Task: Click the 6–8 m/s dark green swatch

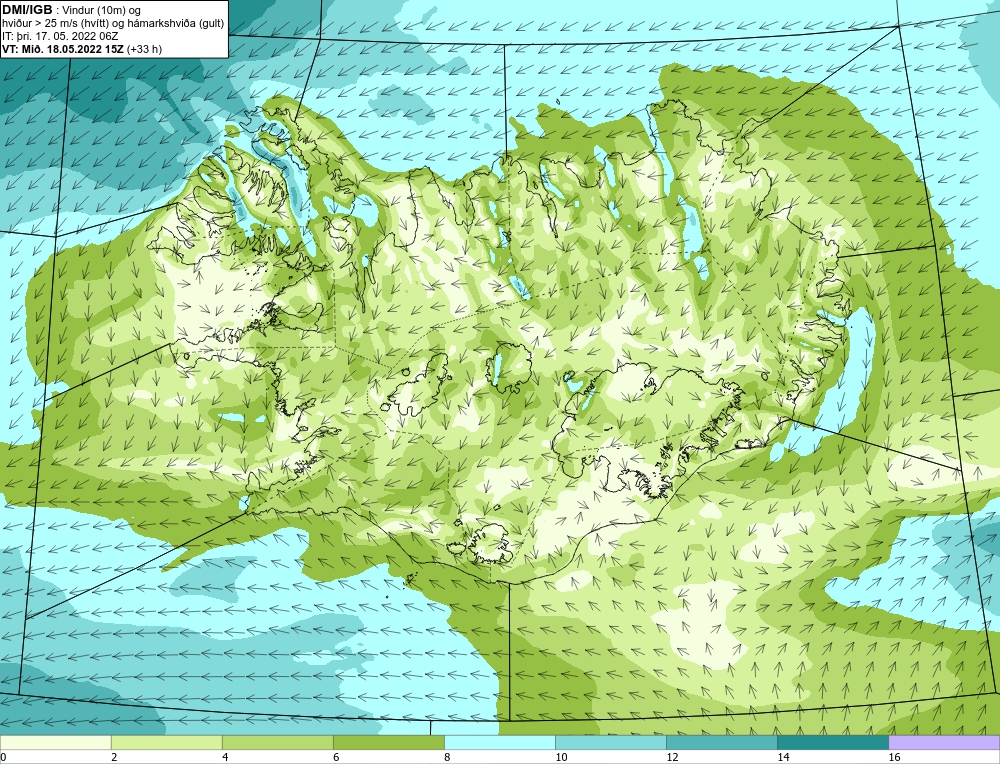Action: tap(388, 742)
